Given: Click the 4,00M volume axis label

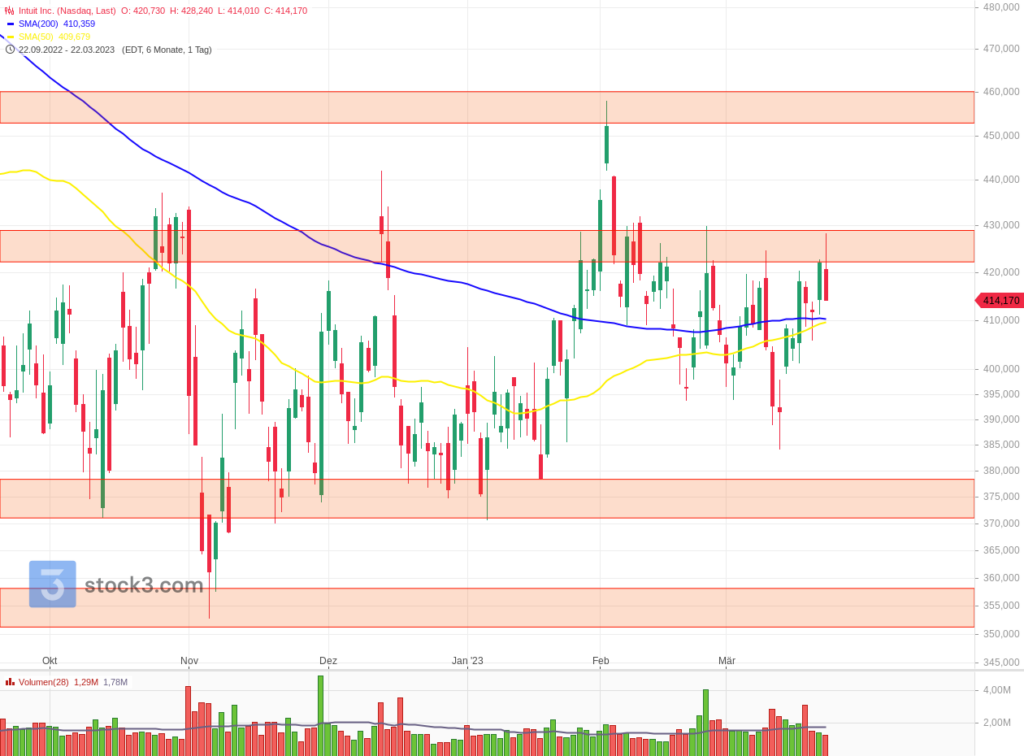Looking at the screenshot, I should (x=997, y=690).
